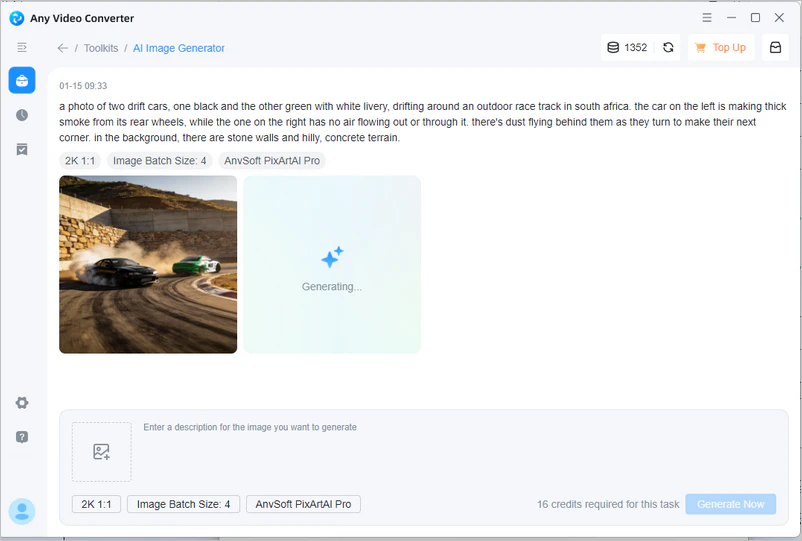Open the AnvSoft PixArtAI Pro model selector
Screen dimensions: 802x541
point(303,504)
